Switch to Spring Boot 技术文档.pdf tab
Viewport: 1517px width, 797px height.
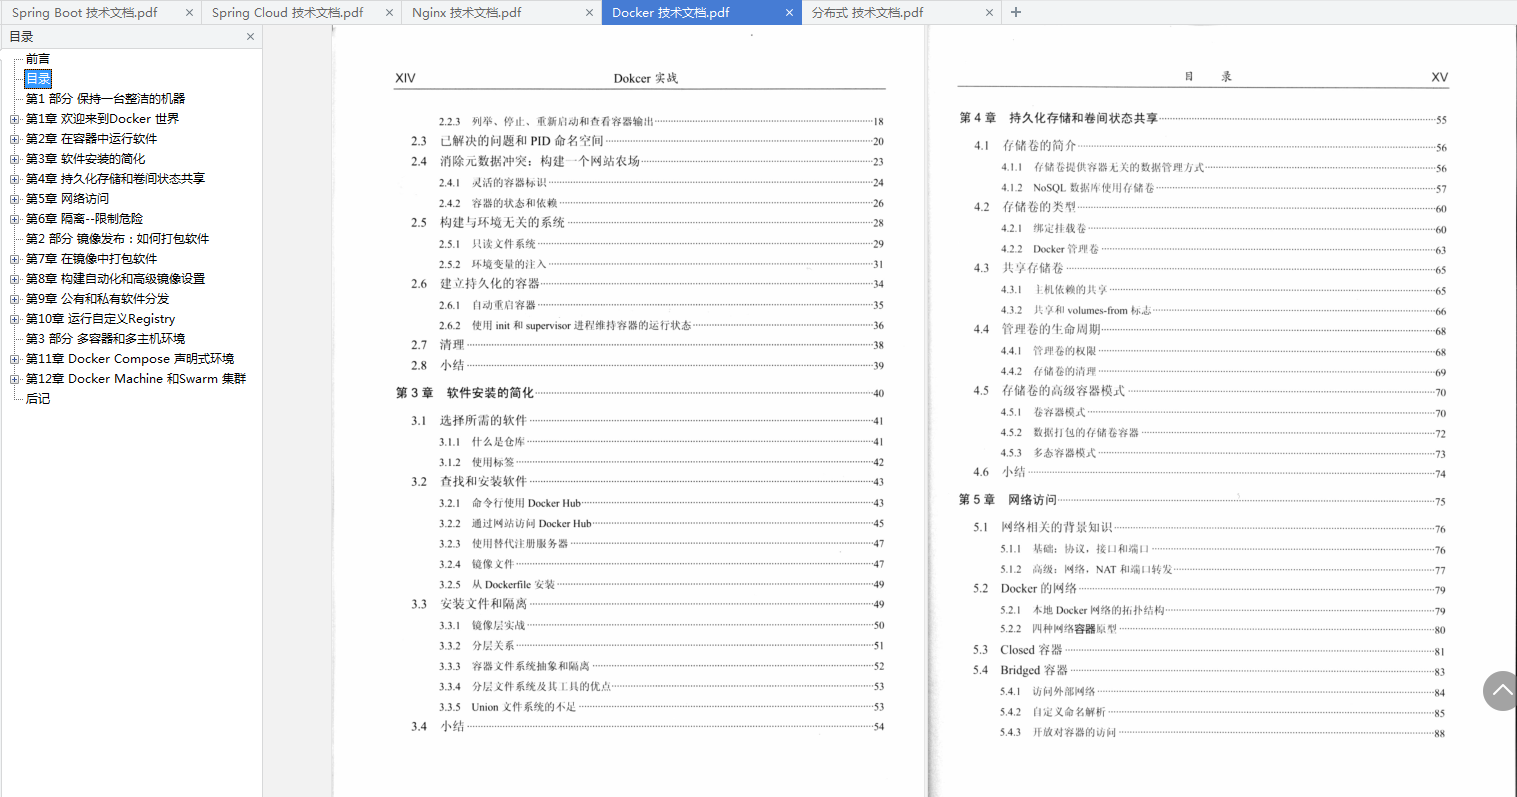coord(85,13)
